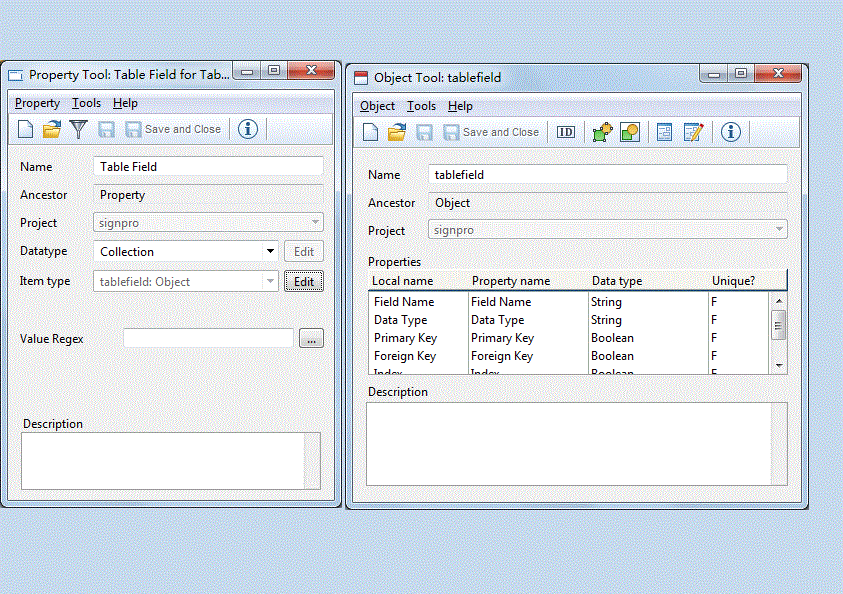Click the green square with nodes icon
The height and width of the screenshot is (594, 843).
[601, 132]
